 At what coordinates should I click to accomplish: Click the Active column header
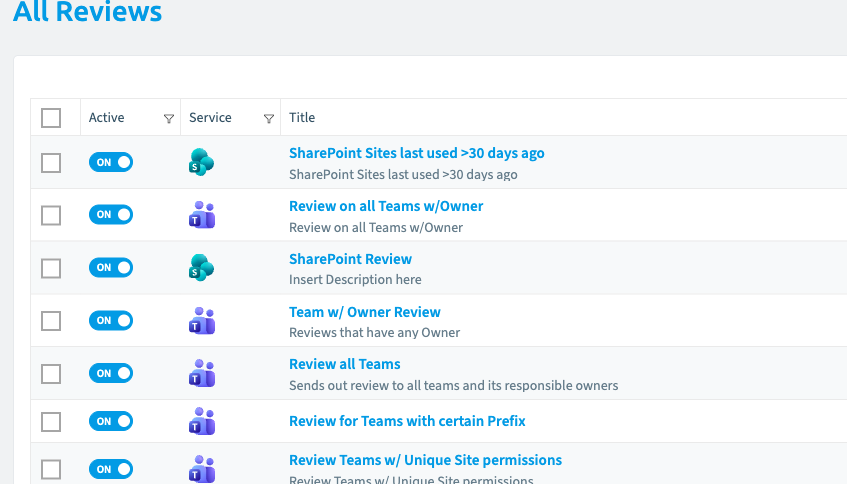106,117
